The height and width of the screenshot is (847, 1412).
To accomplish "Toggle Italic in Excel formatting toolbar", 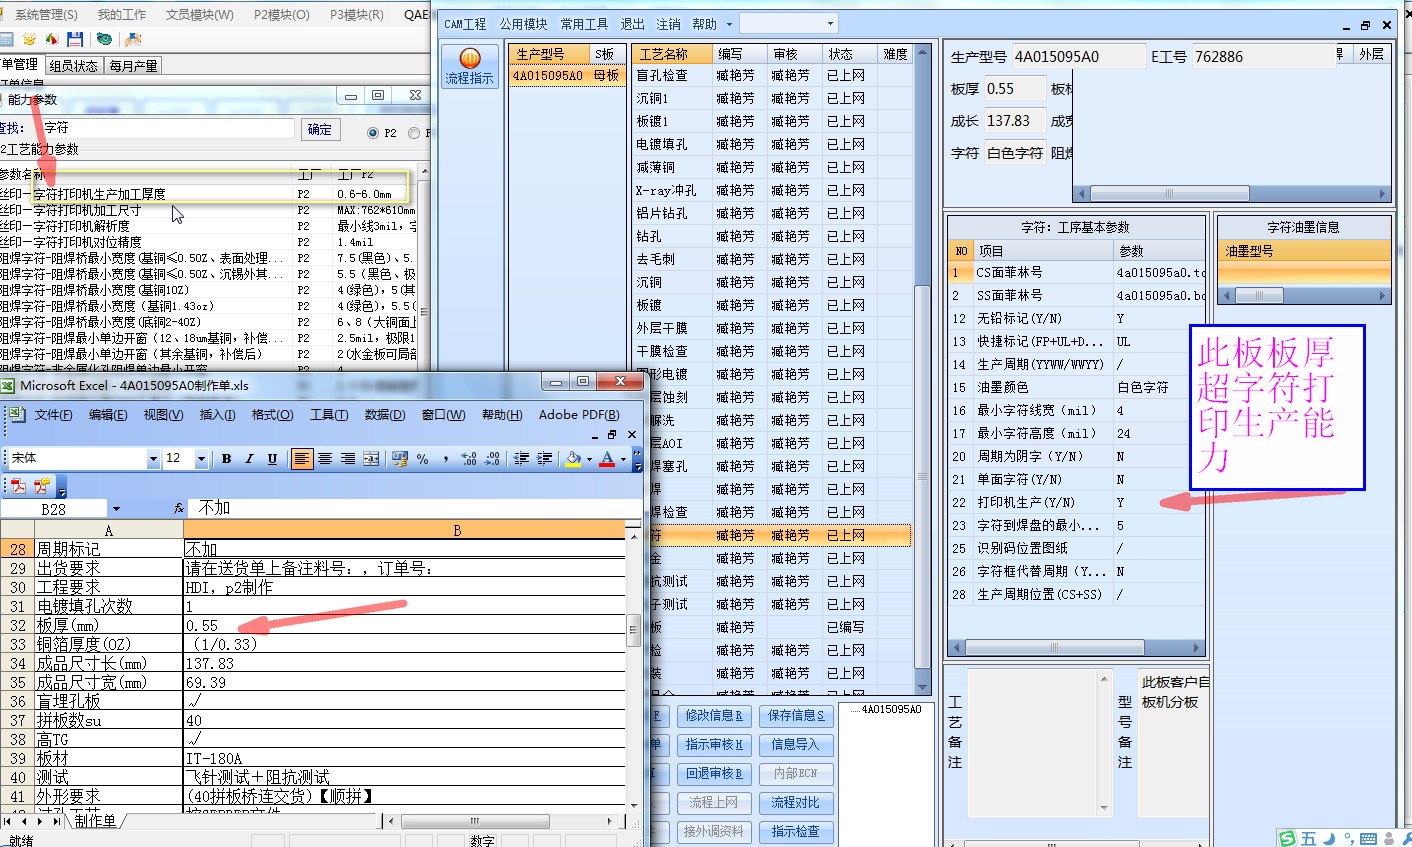I will (249, 459).
